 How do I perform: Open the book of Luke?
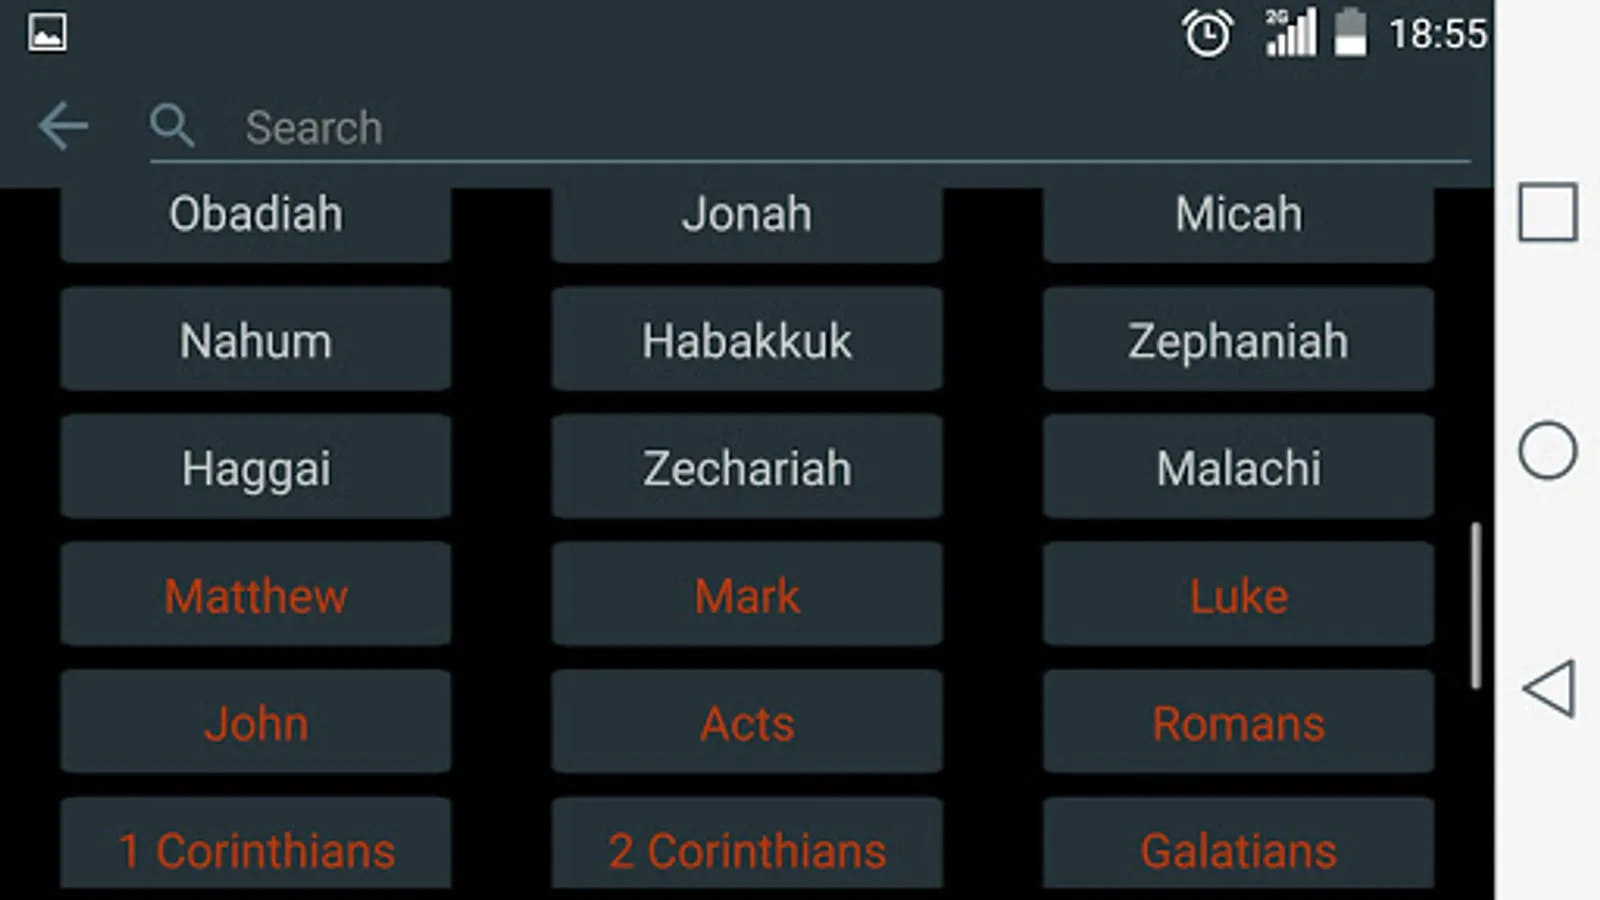tap(1238, 594)
